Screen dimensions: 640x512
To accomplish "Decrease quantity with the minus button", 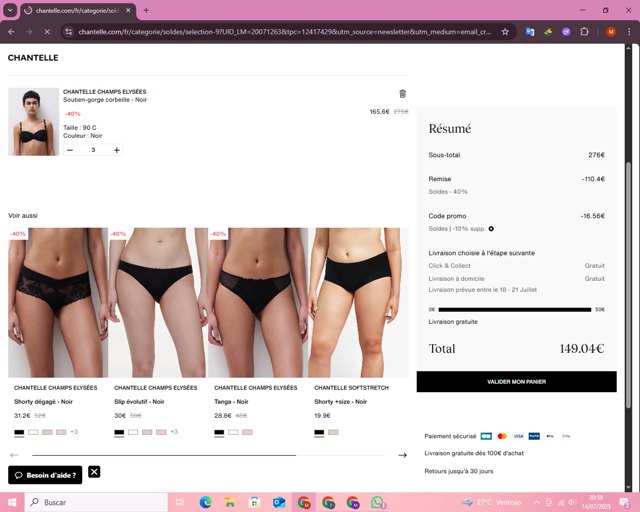I will [70, 150].
